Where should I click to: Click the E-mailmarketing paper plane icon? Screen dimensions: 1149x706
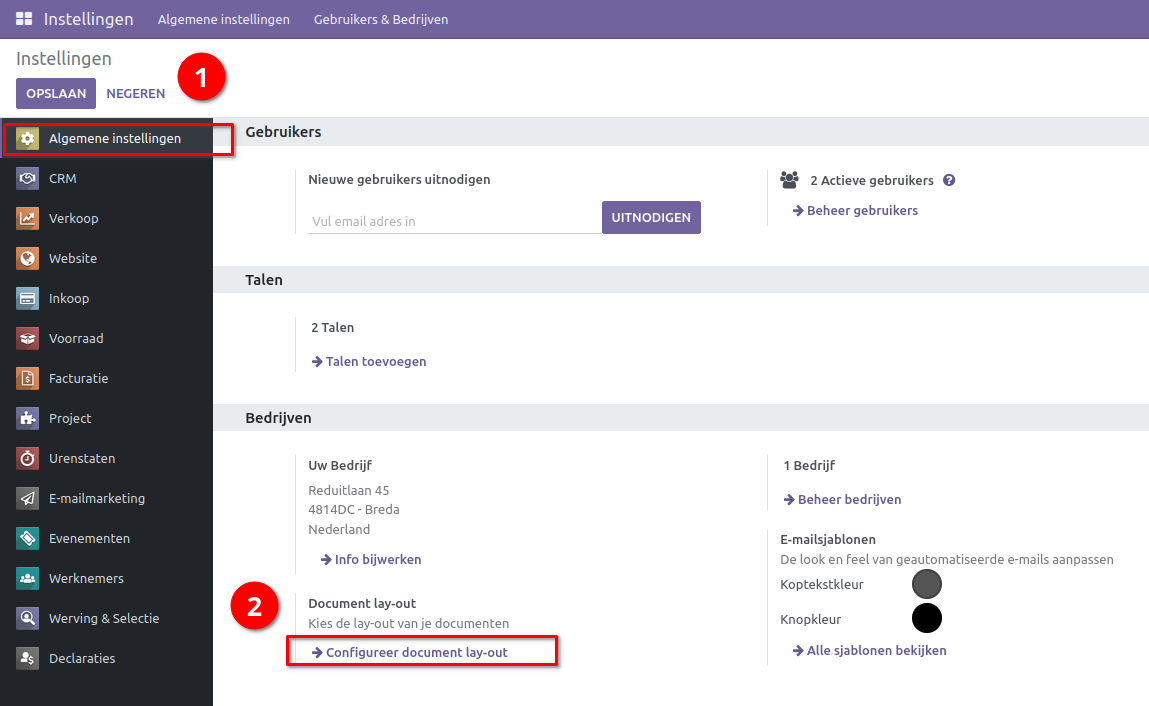coord(27,499)
